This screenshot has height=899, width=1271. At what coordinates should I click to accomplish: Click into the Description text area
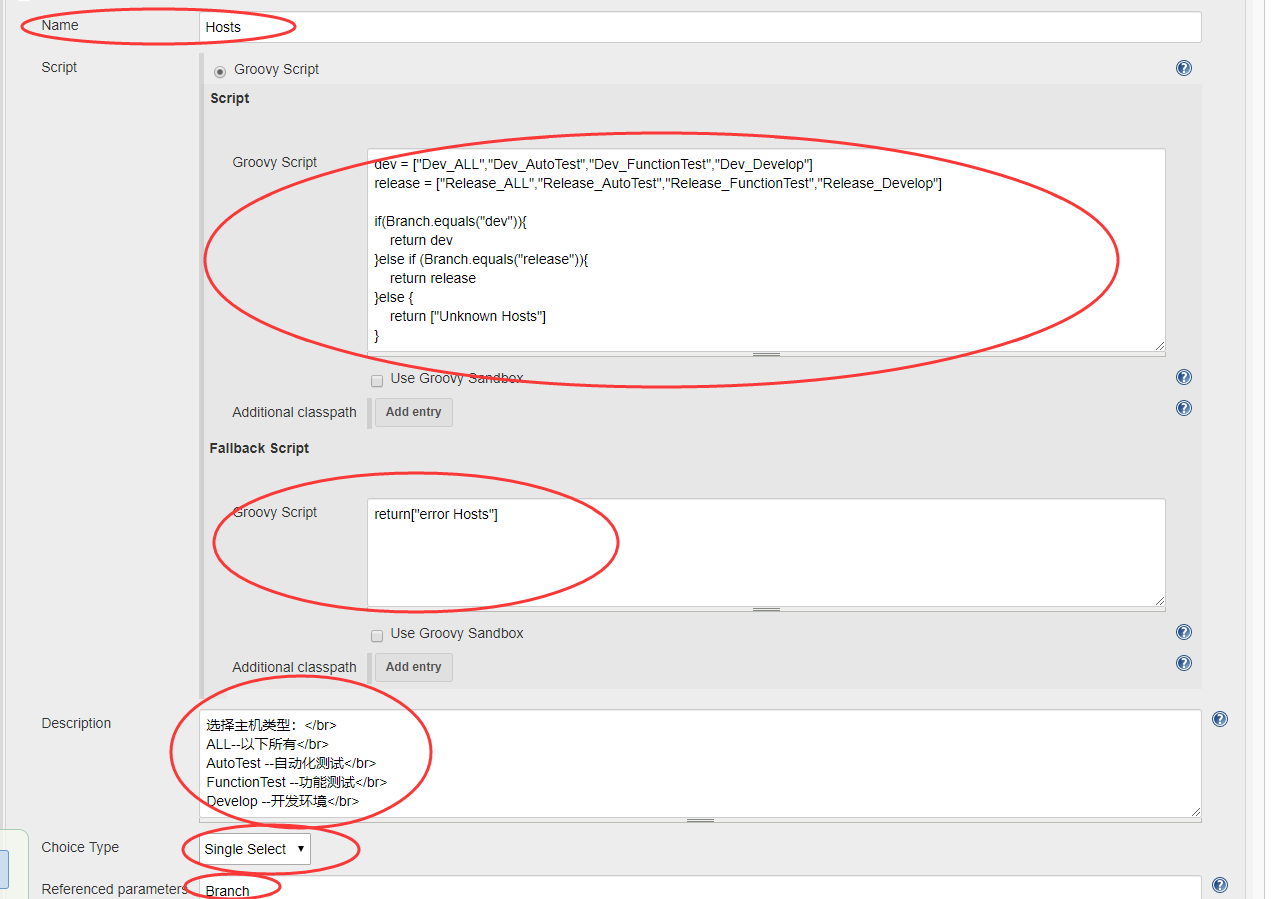click(700, 763)
